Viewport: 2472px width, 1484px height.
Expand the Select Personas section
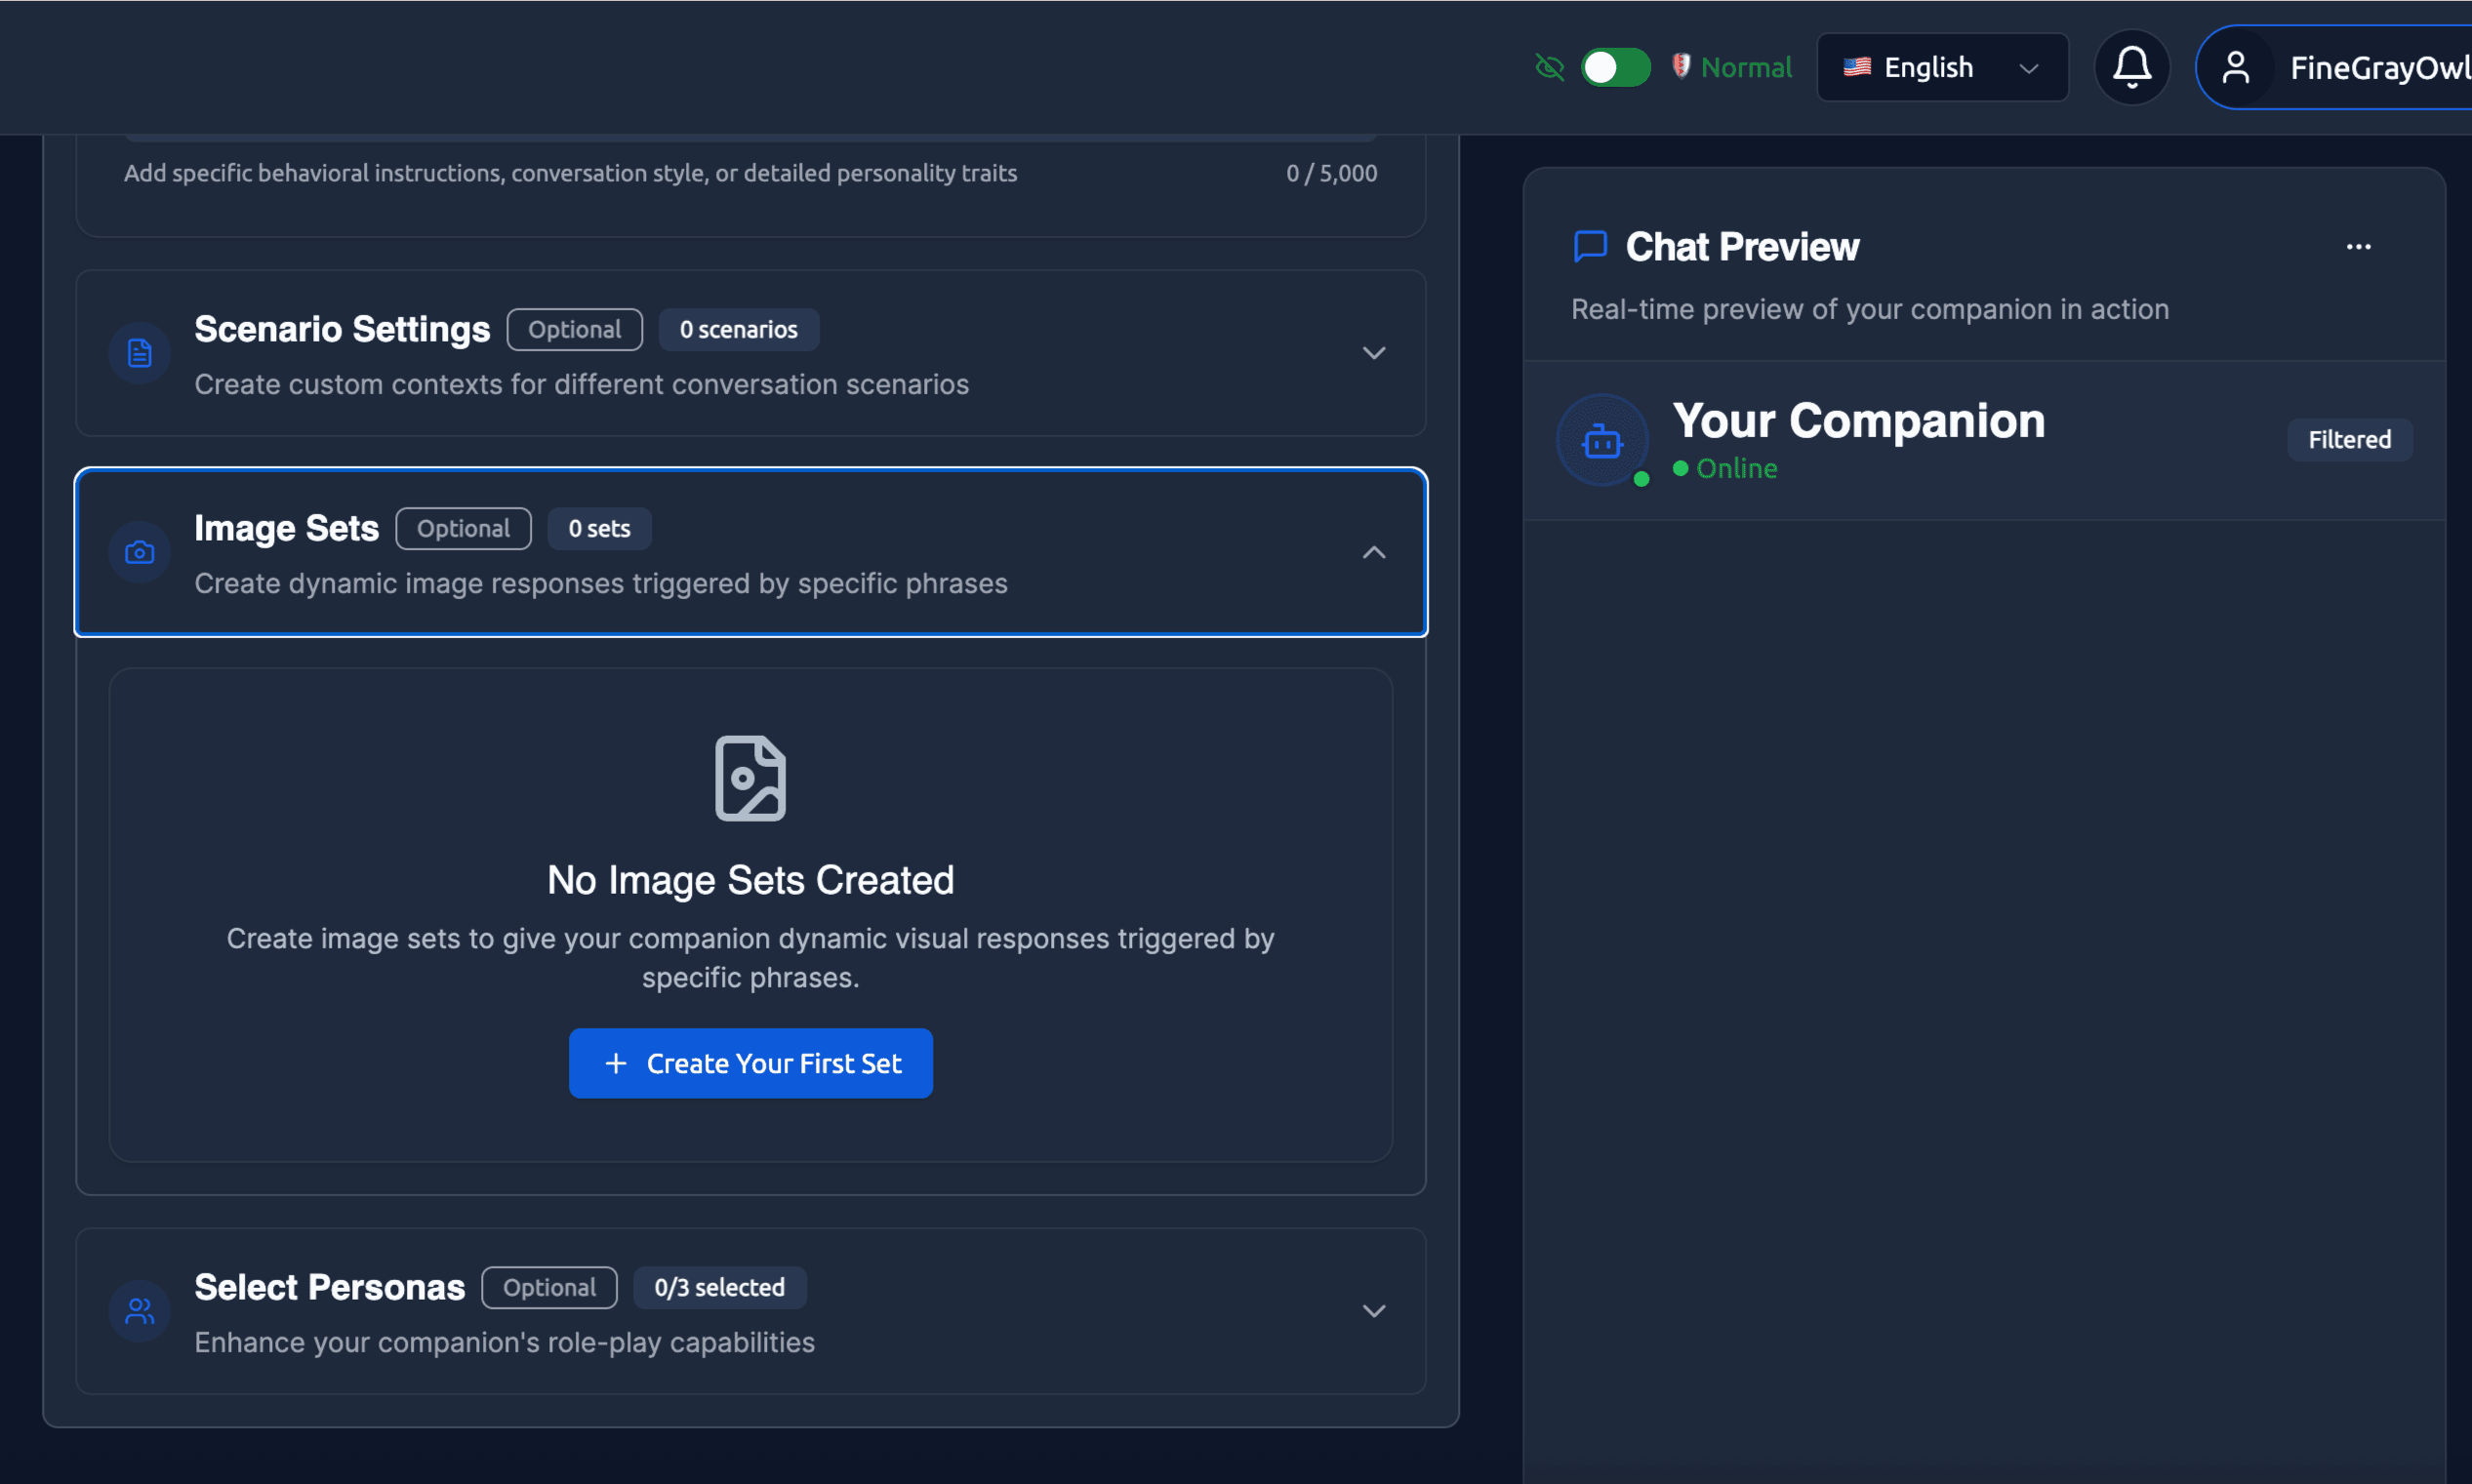(x=1373, y=1311)
